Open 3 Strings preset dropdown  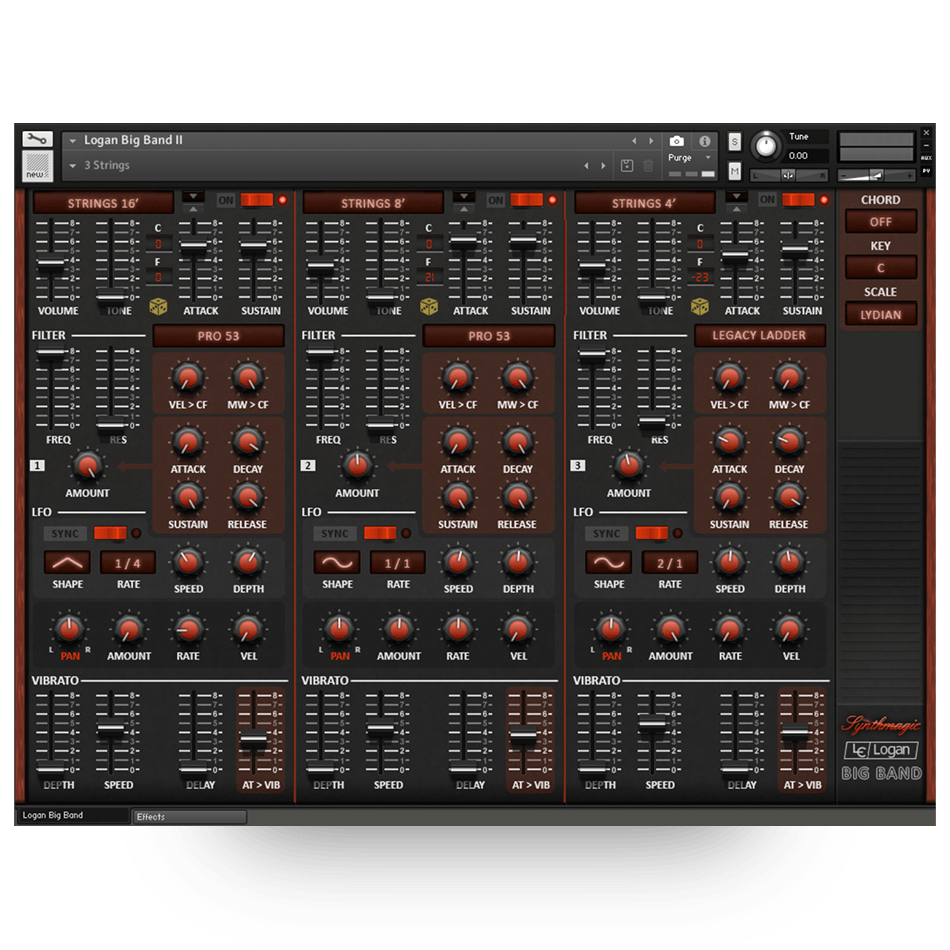tap(73, 165)
